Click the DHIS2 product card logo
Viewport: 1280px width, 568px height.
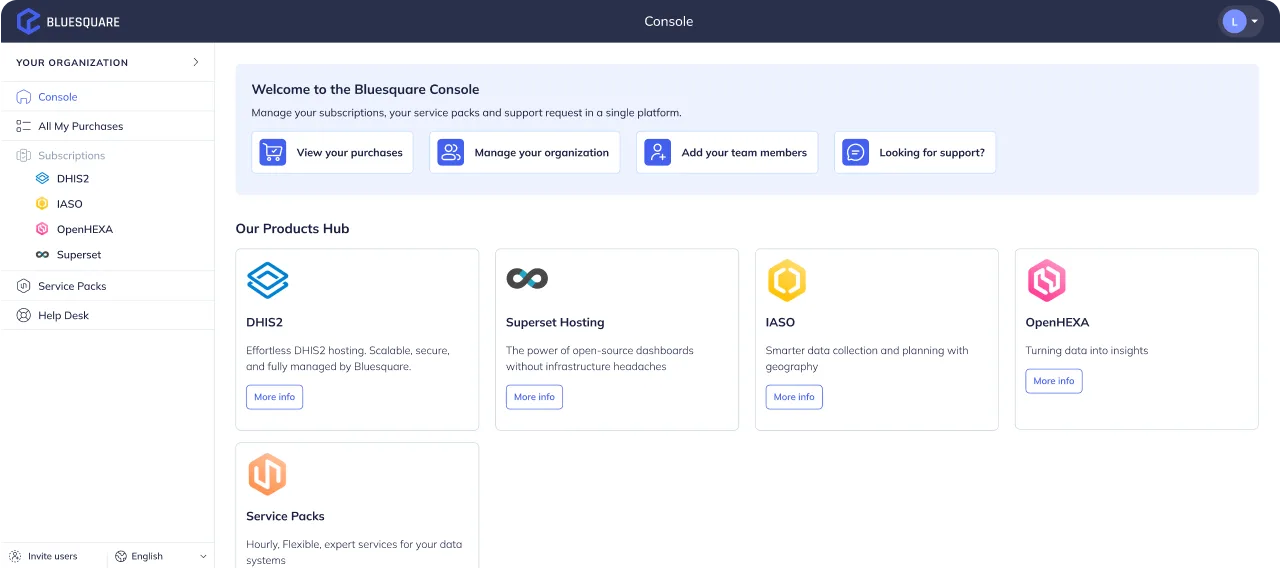(268, 280)
